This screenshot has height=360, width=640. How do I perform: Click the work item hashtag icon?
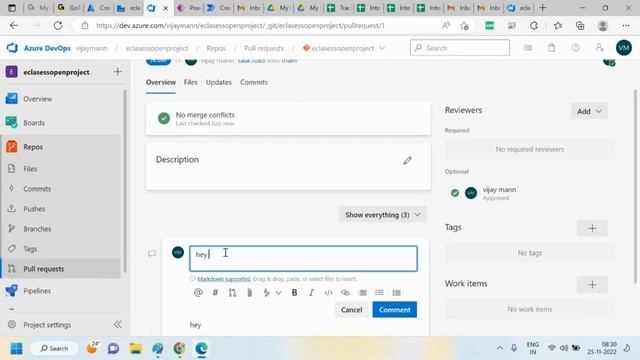pyautogui.click(x=215, y=292)
